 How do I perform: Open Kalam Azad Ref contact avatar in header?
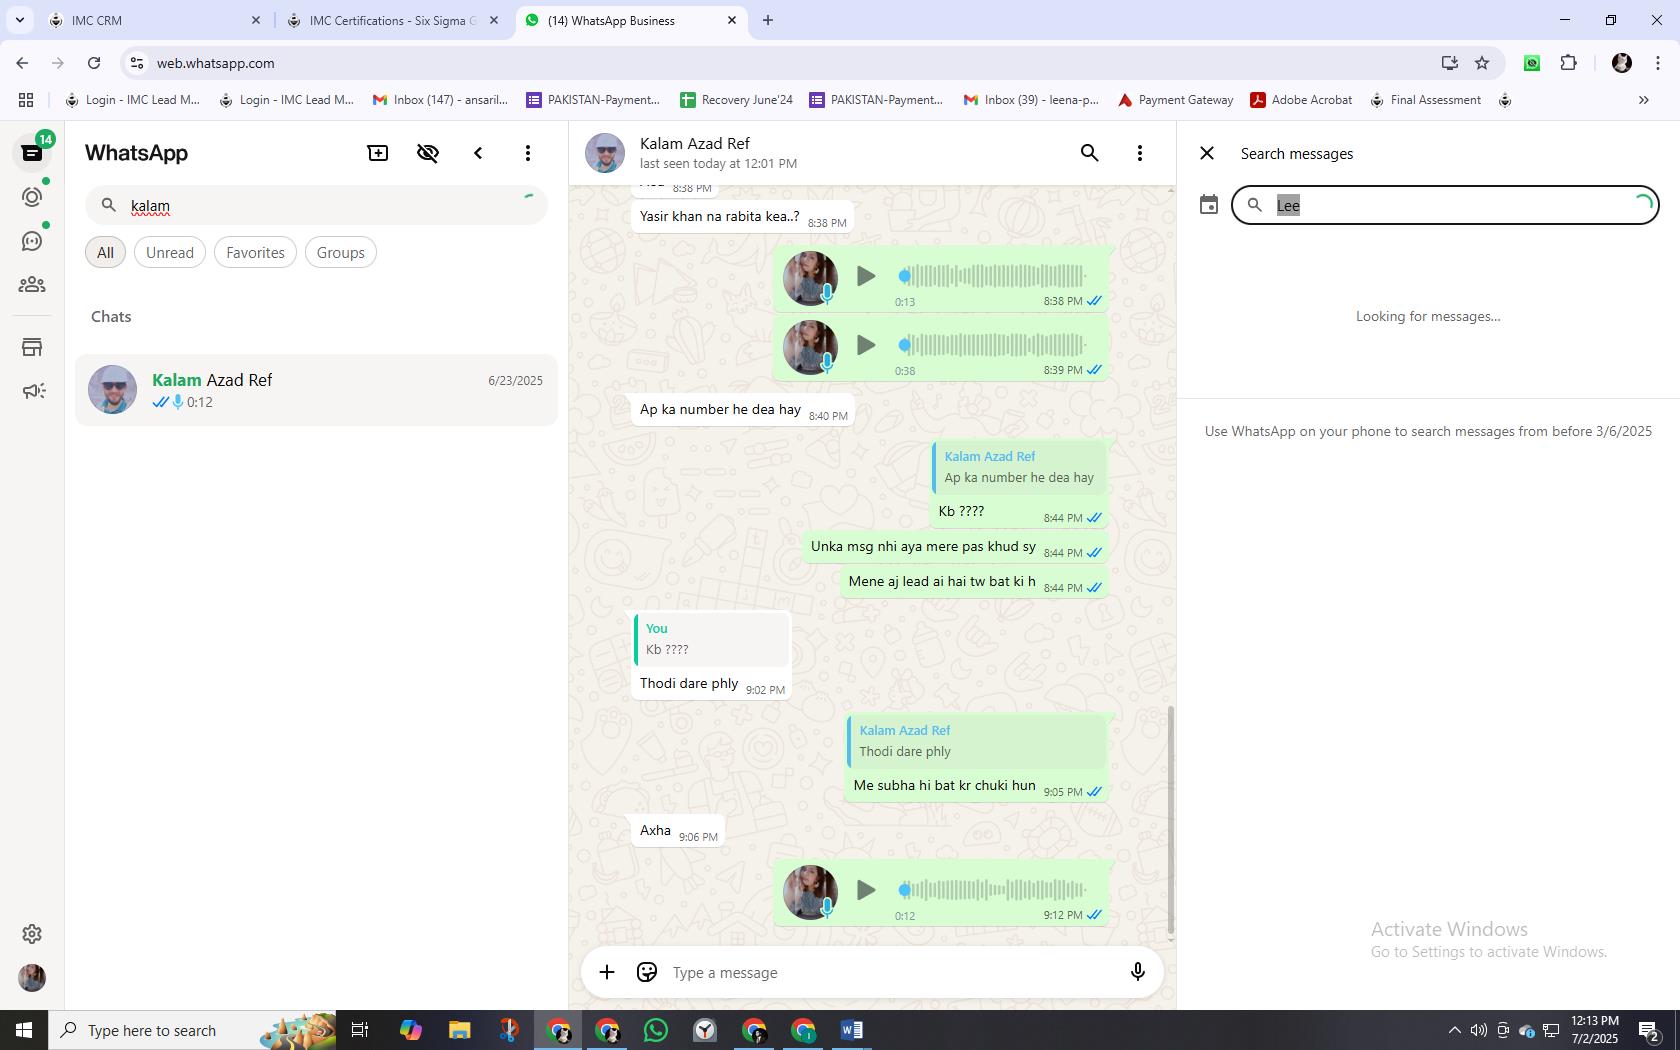point(605,153)
